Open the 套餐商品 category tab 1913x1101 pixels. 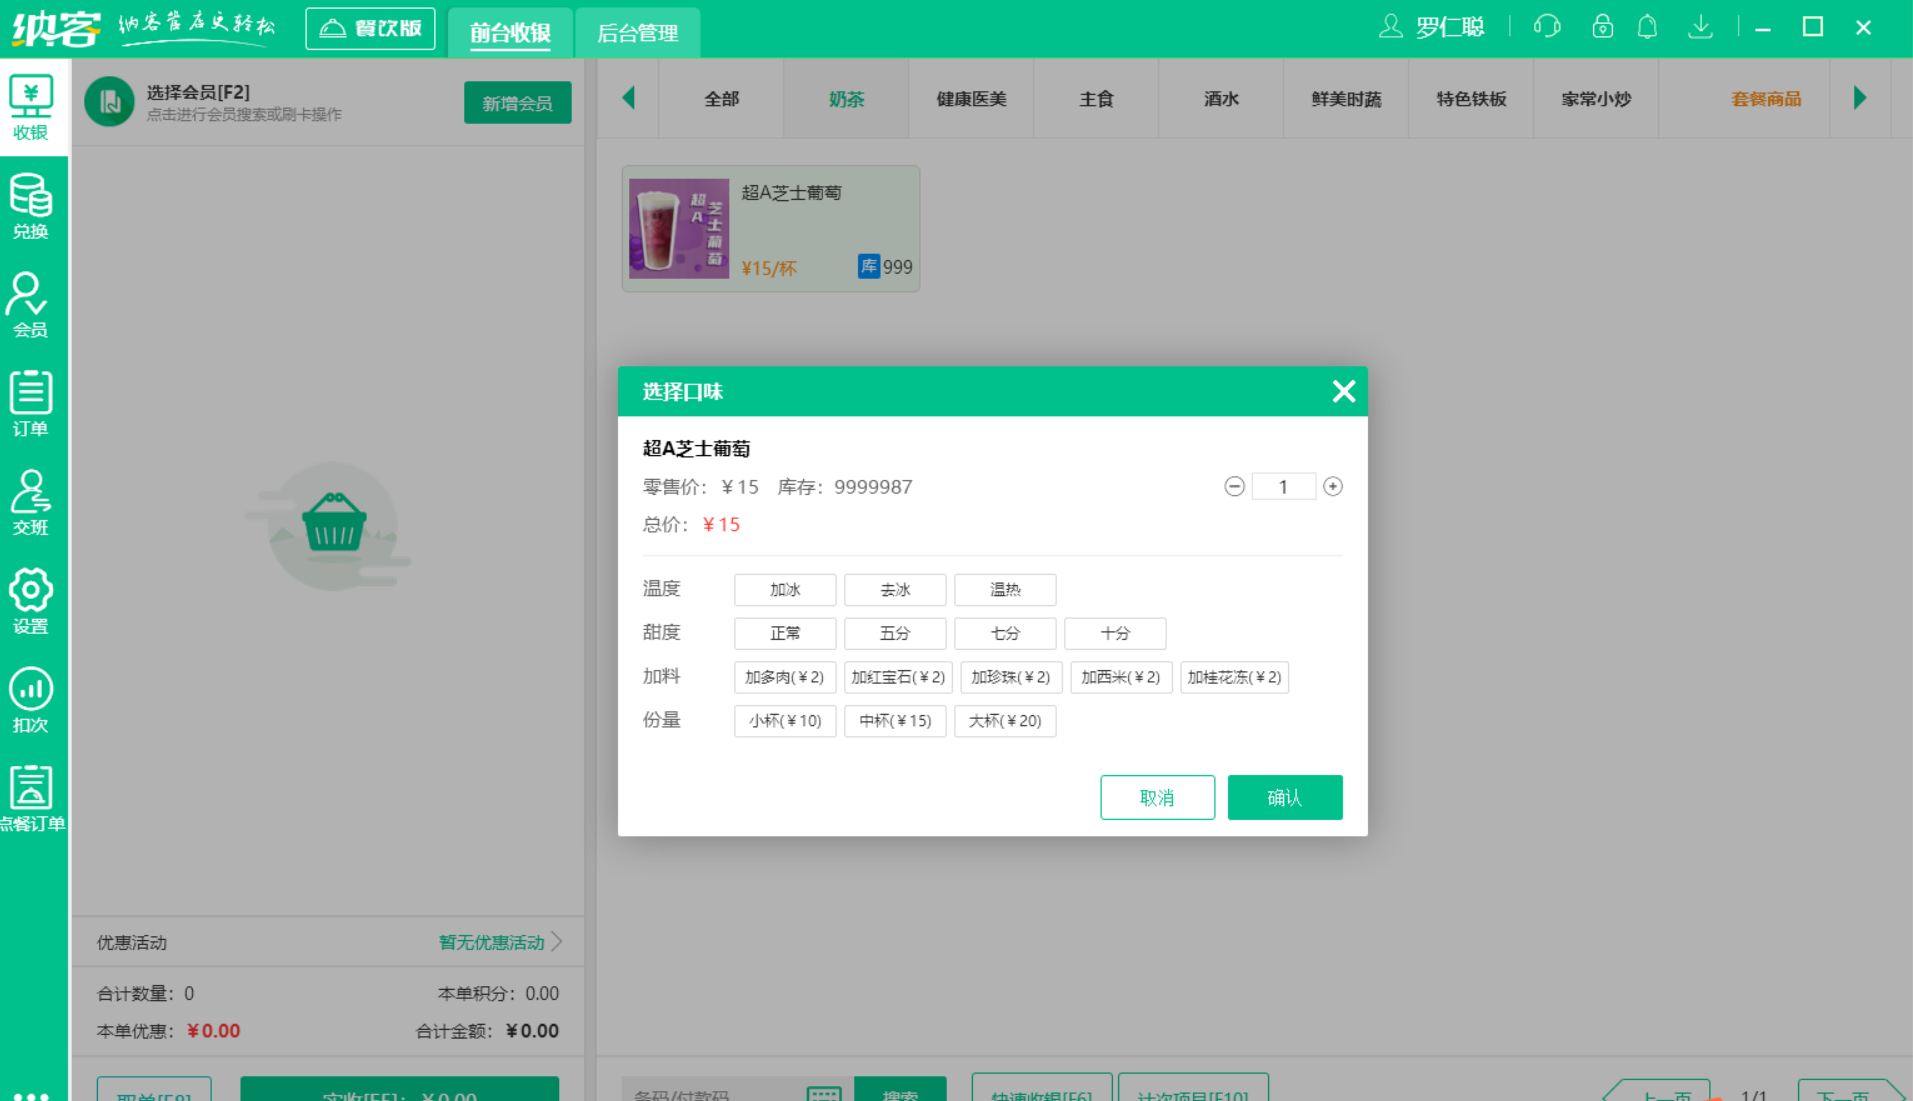point(1766,98)
